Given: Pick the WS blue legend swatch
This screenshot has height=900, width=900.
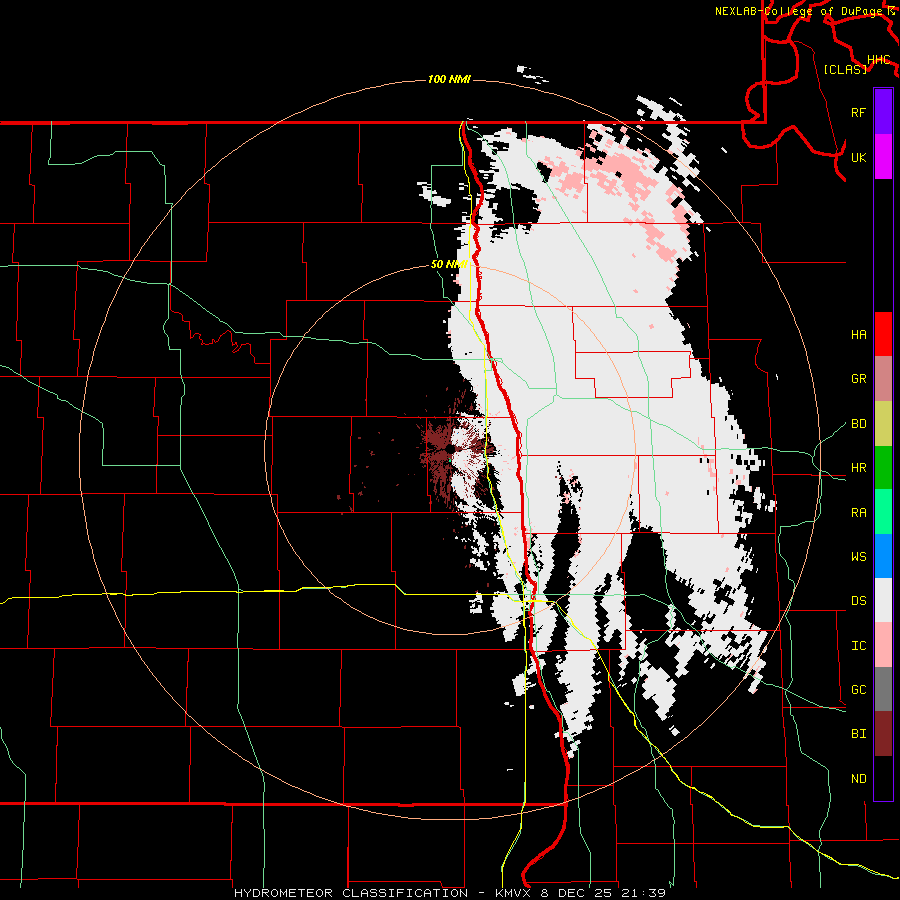Looking at the screenshot, I should pyautogui.click(x=883, y=556).
